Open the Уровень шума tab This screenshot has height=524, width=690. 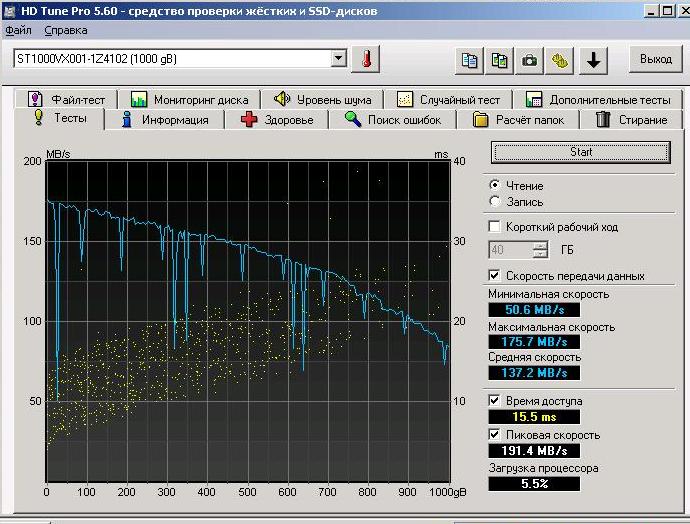[322, 99]
